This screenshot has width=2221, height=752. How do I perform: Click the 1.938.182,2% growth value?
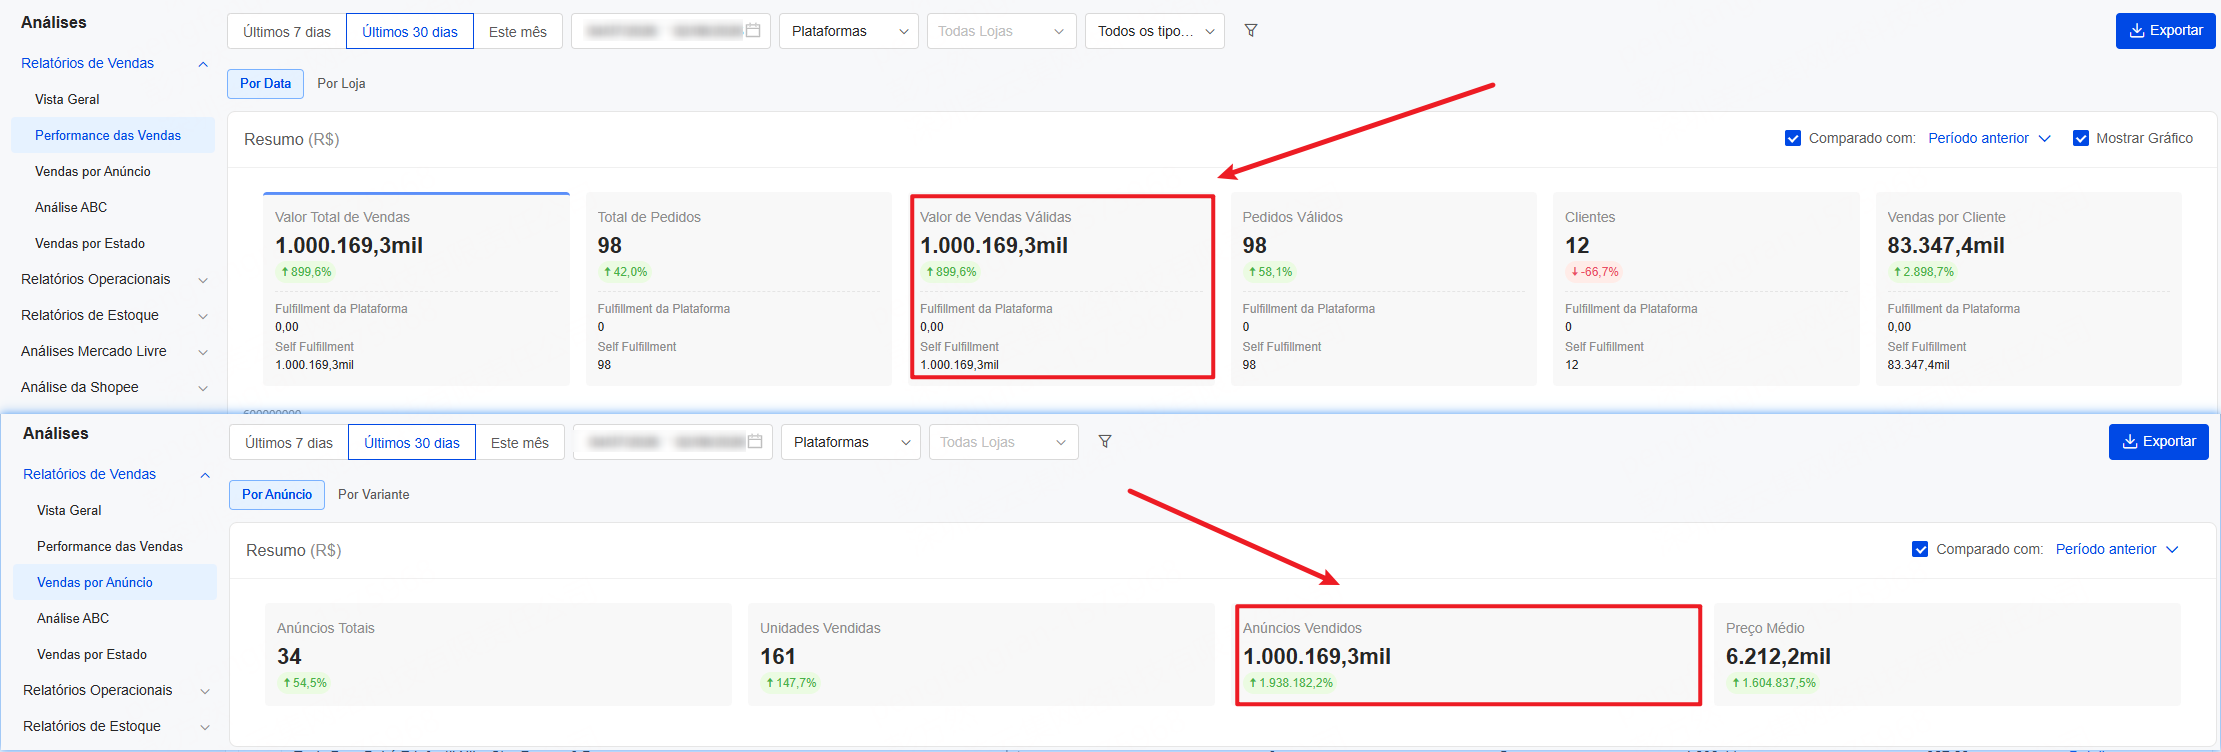click(x=1291, y=683)
